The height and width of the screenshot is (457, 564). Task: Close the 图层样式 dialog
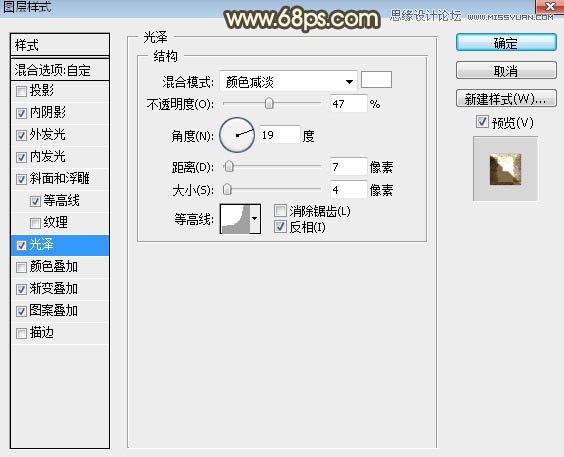(x=550, y=6)
